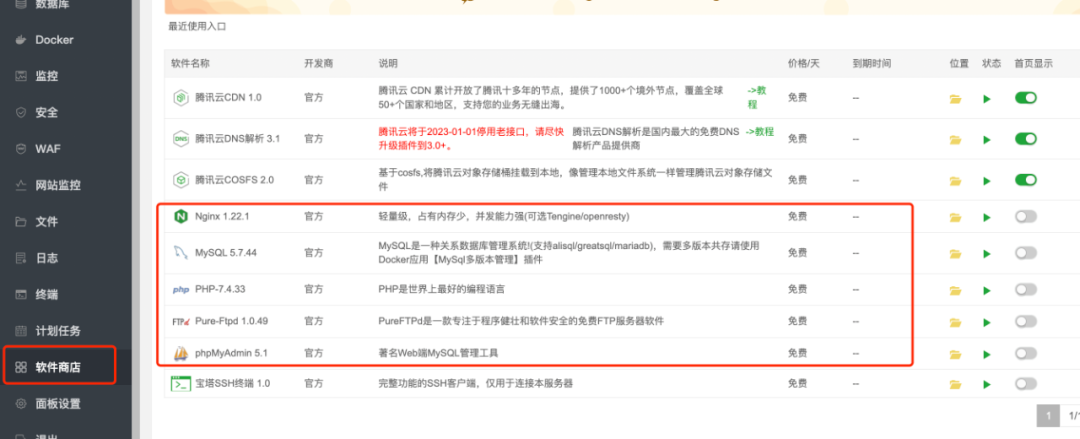Open folder location for phpMyAdmin
The width and height of the screenshot is (1080, 439).
[955, 354]
